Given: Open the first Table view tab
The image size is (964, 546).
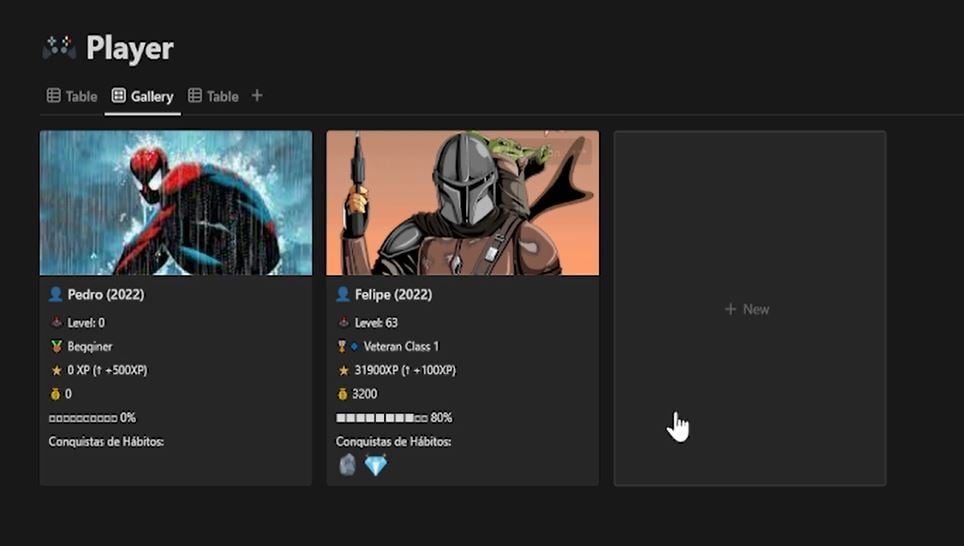Looking at the screenshot, I should pyautogui.click(x=72, y=96).
